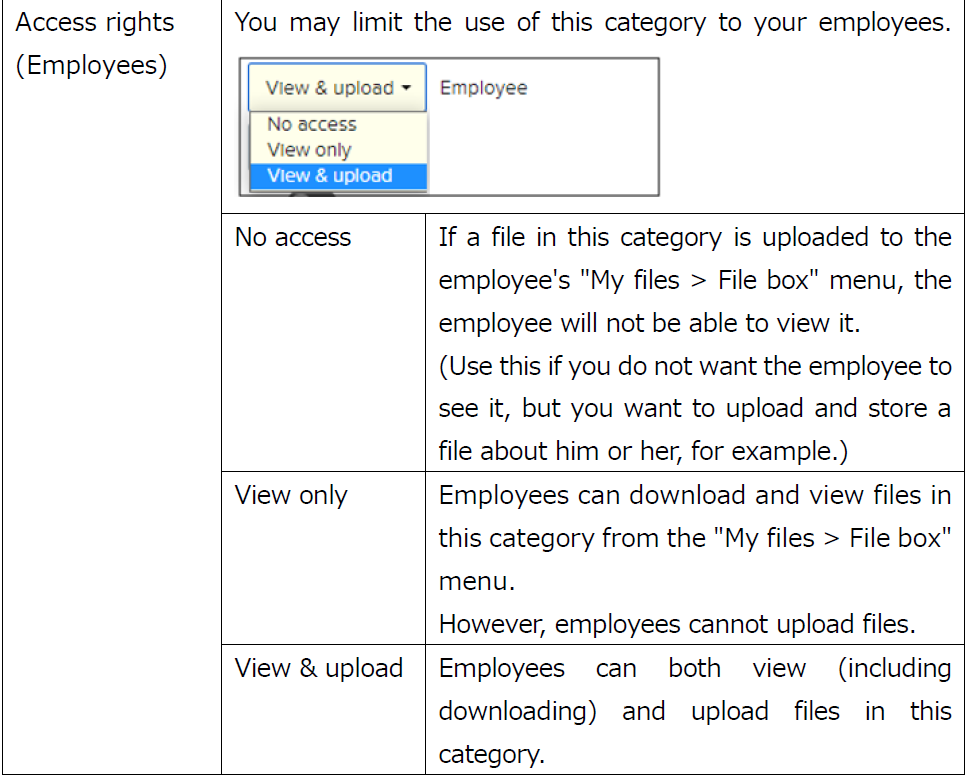Click "(Employees)" under the Access rights heading
This screenshot has width=966, height=778.
[91, 66]
